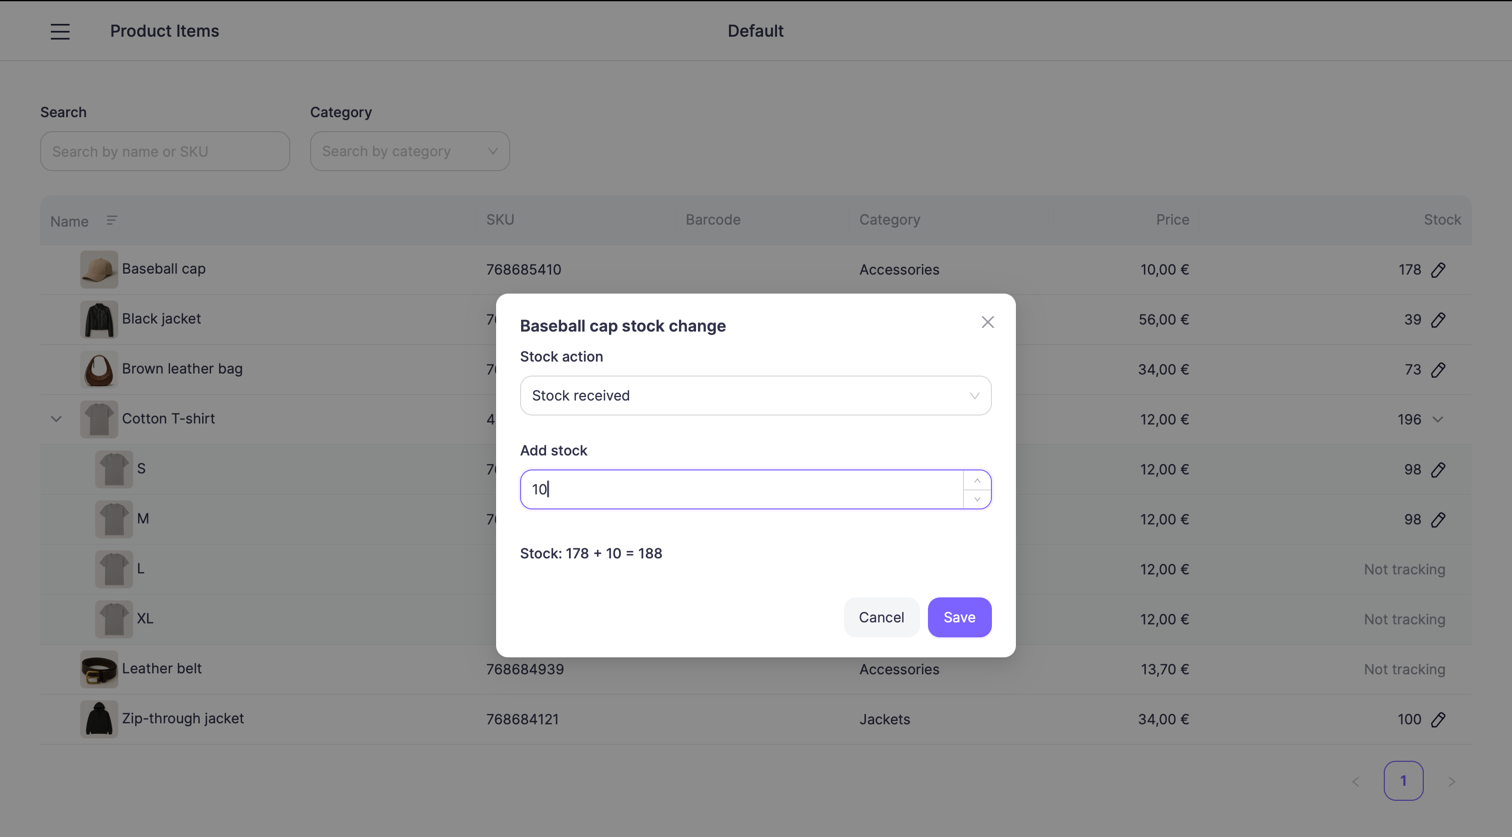1512x837 pixels.
Task: Edit stock for Zip-through jacket
Action: click(1439, 719)
